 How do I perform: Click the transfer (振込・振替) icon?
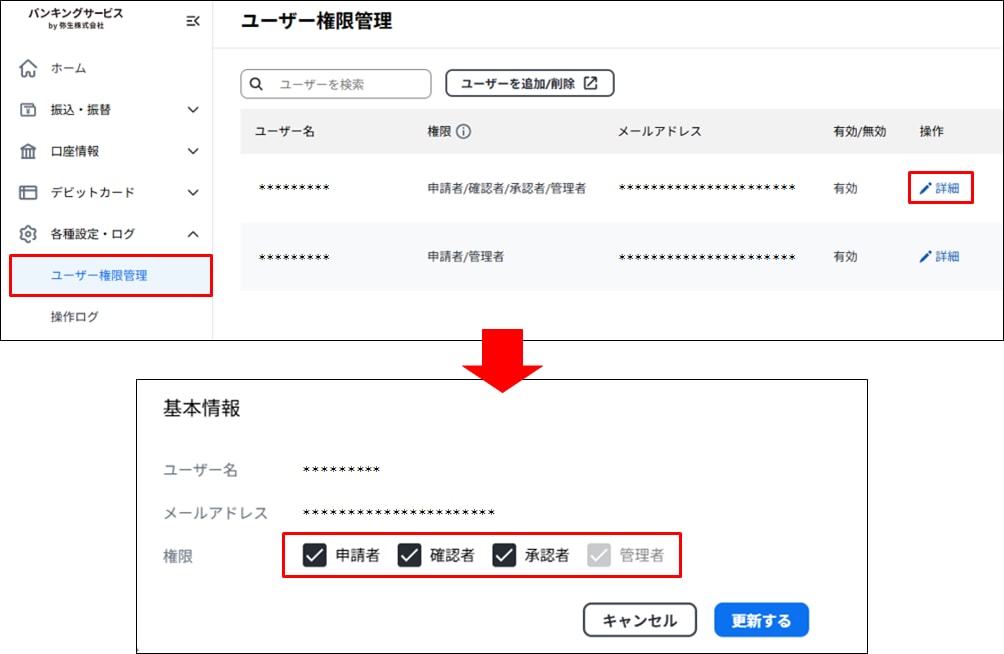[29, 110]
